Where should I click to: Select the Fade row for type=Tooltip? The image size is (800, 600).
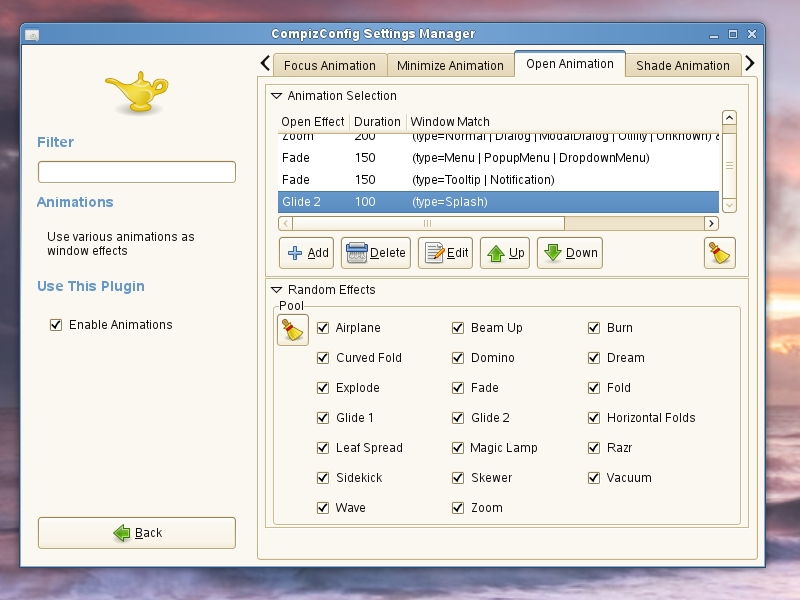498,180
